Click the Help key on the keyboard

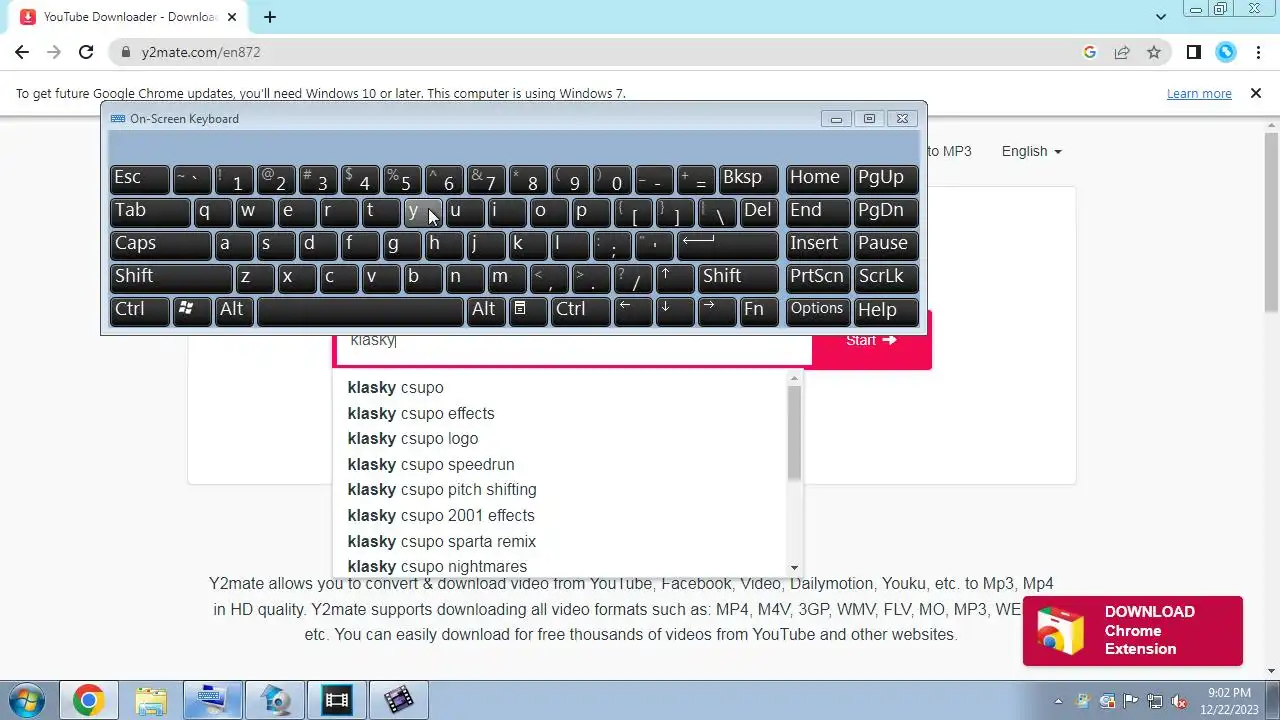click(886, 310)
